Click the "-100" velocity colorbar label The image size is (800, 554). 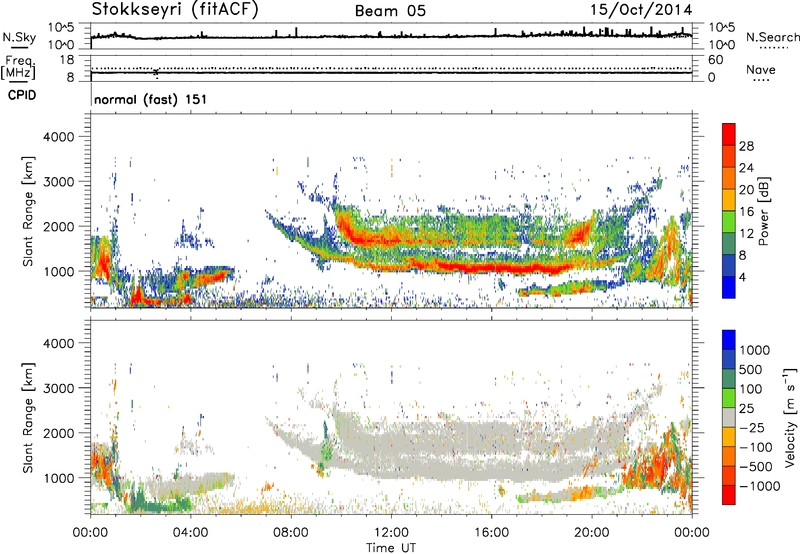tap(756, 447)
